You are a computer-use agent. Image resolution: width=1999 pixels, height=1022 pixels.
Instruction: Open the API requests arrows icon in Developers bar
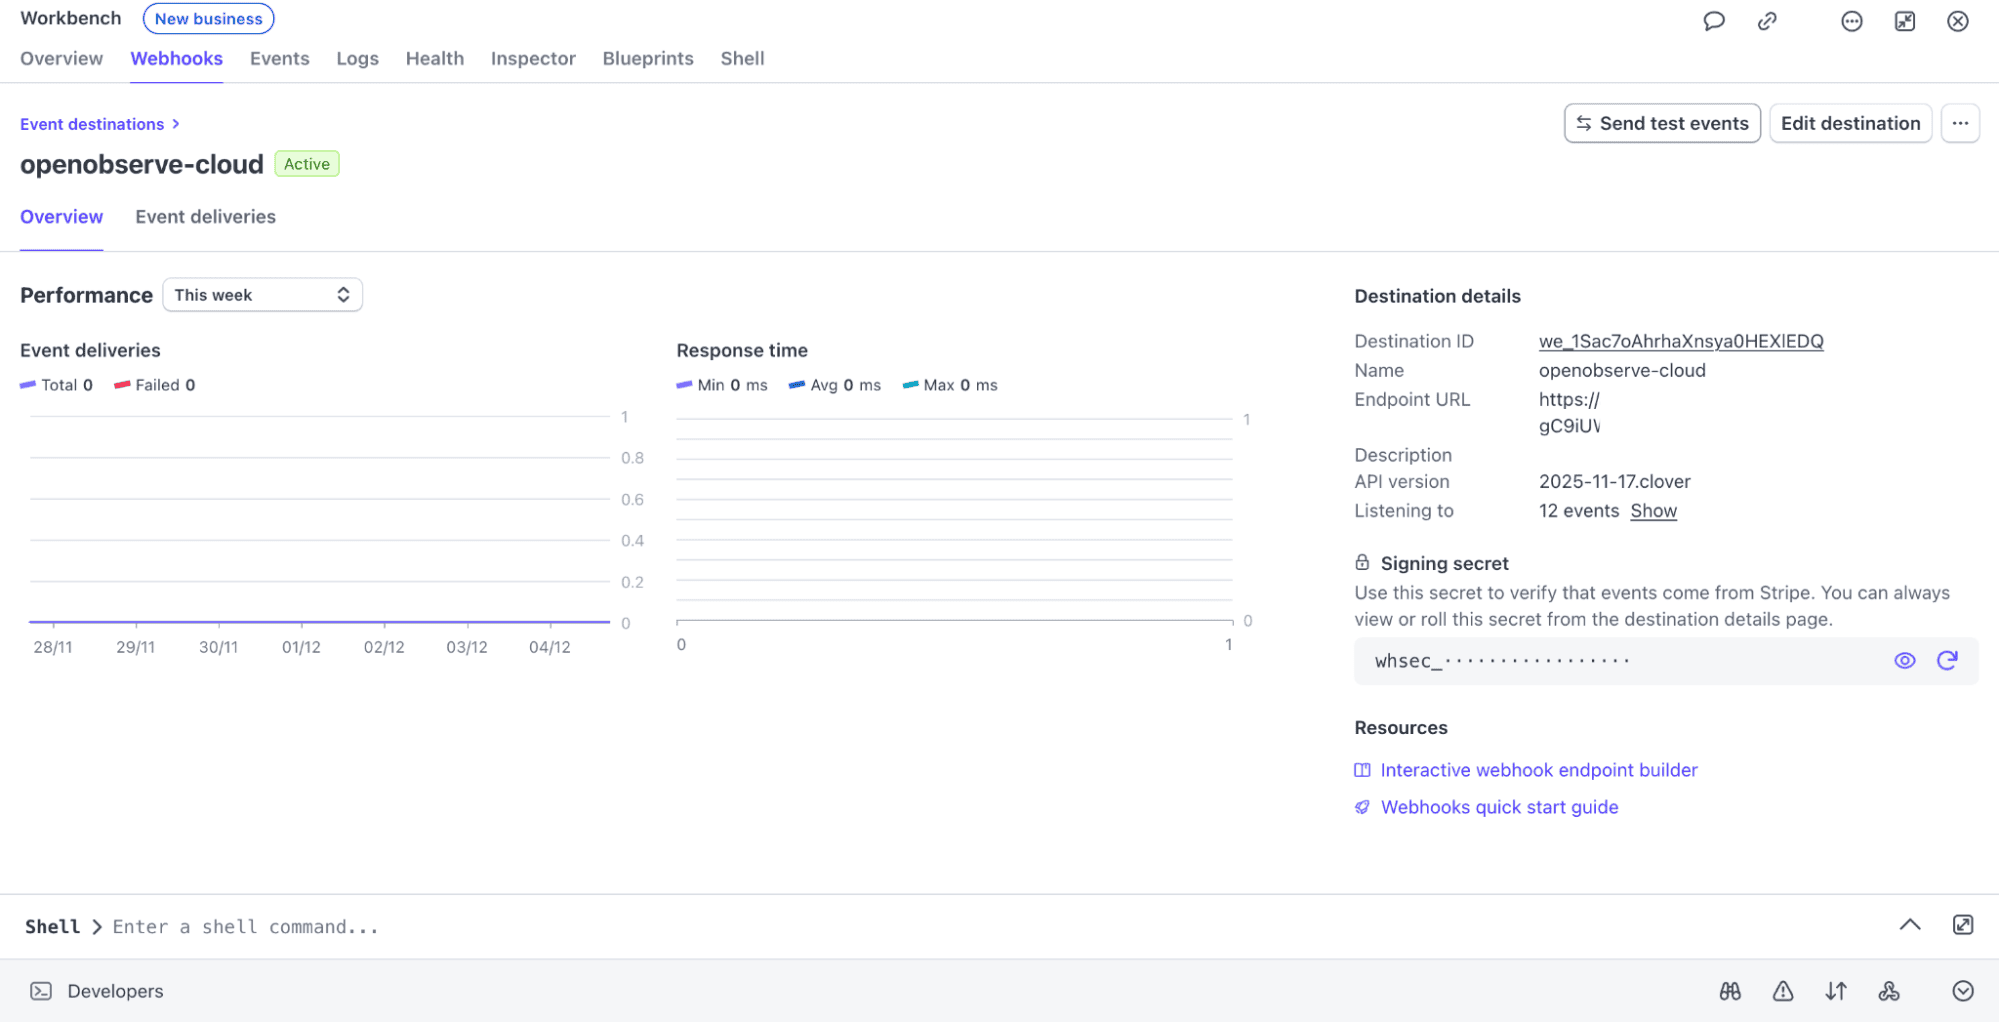pos(1836,991)
